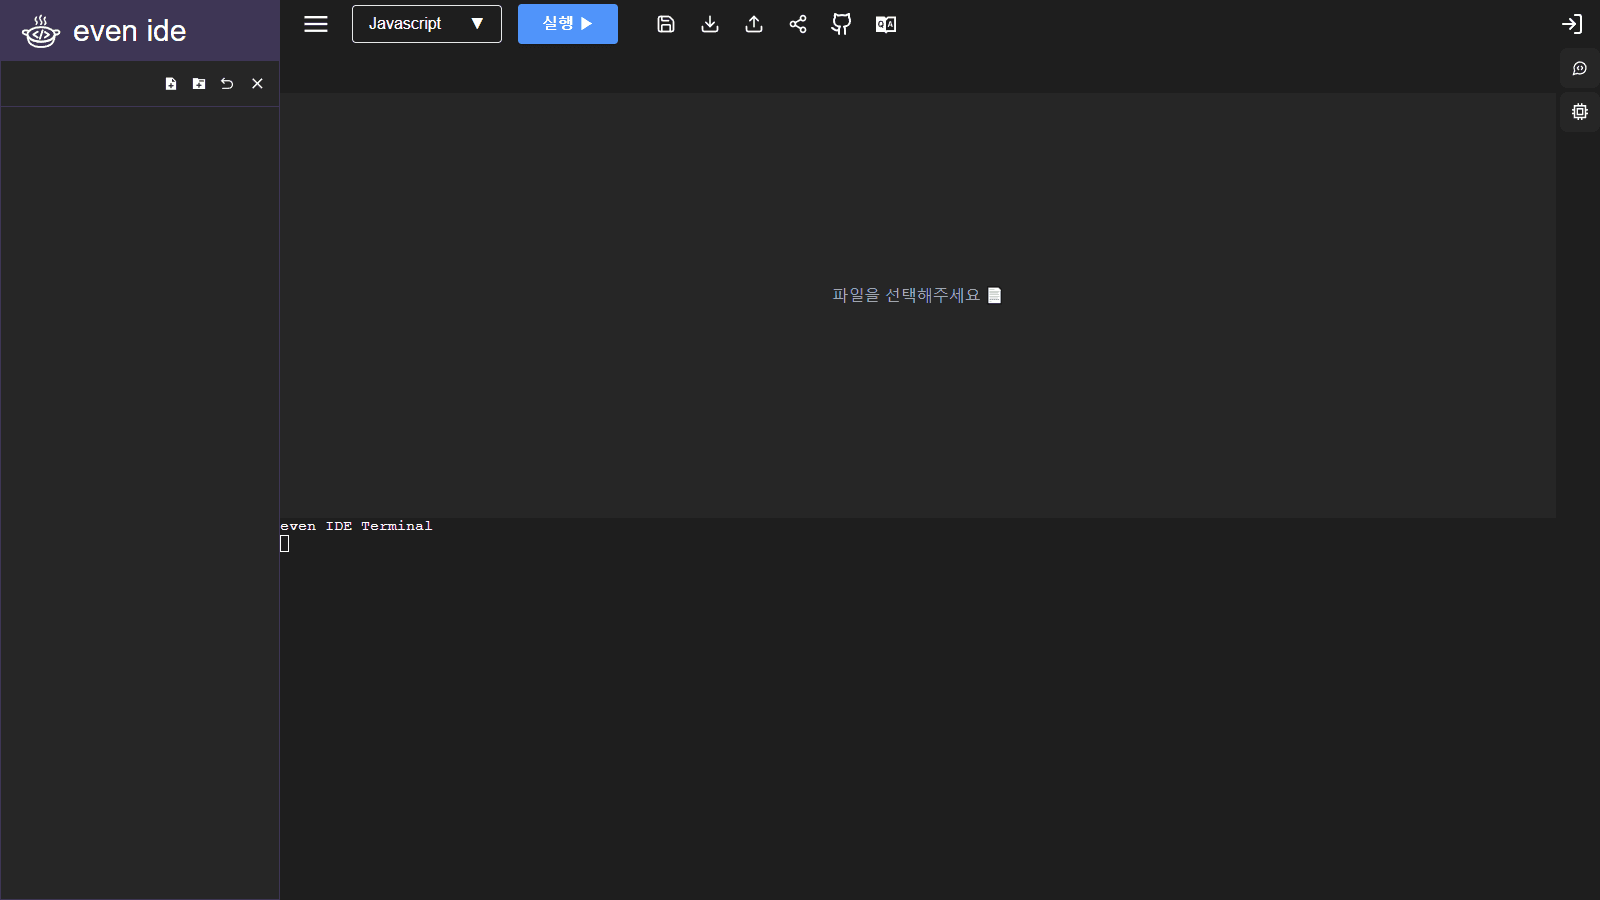Image resolution: width=1600 pixels, height=900 pixels.
Task: Open the share icon
Action: (x=798, y=24)
